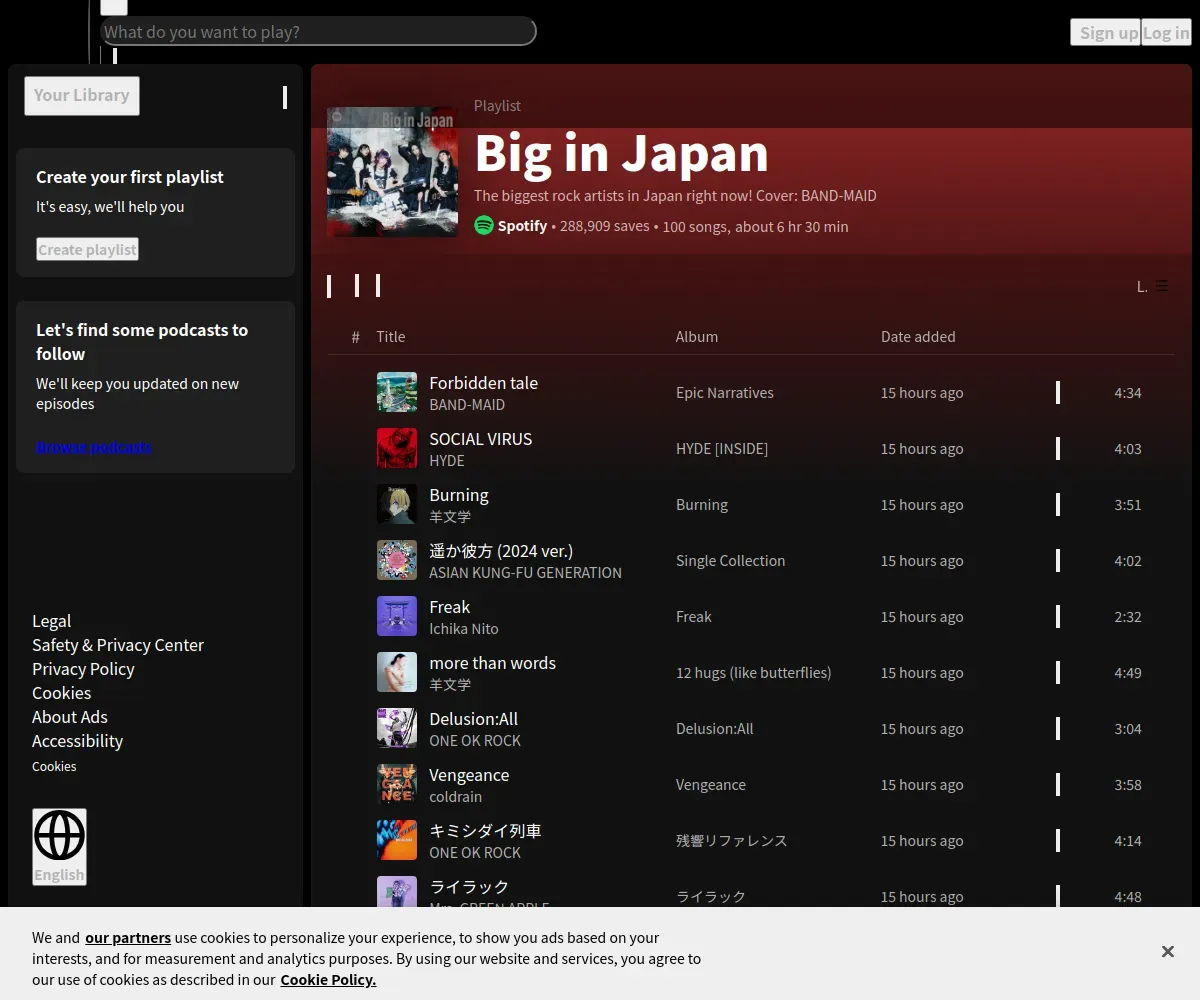Click the Create playlist button
Image resolution: width=1200 pixels, height=1000 pixels.
(x=87, y=249)
